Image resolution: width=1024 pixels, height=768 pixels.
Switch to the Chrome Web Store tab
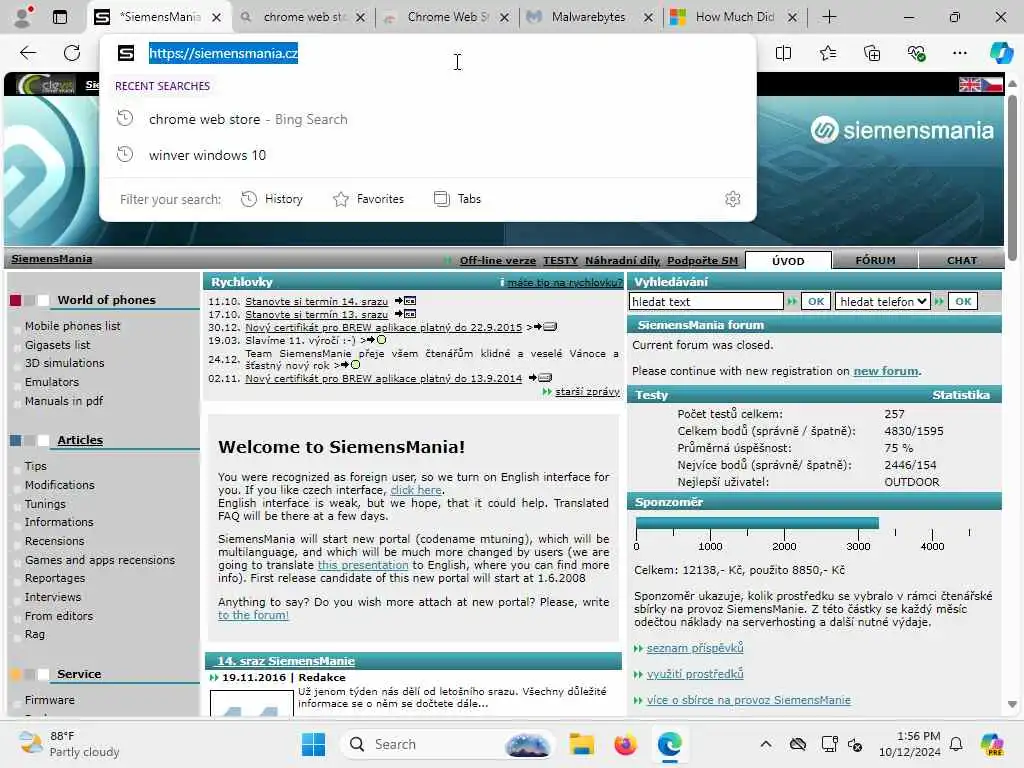[x=447, y=18]
